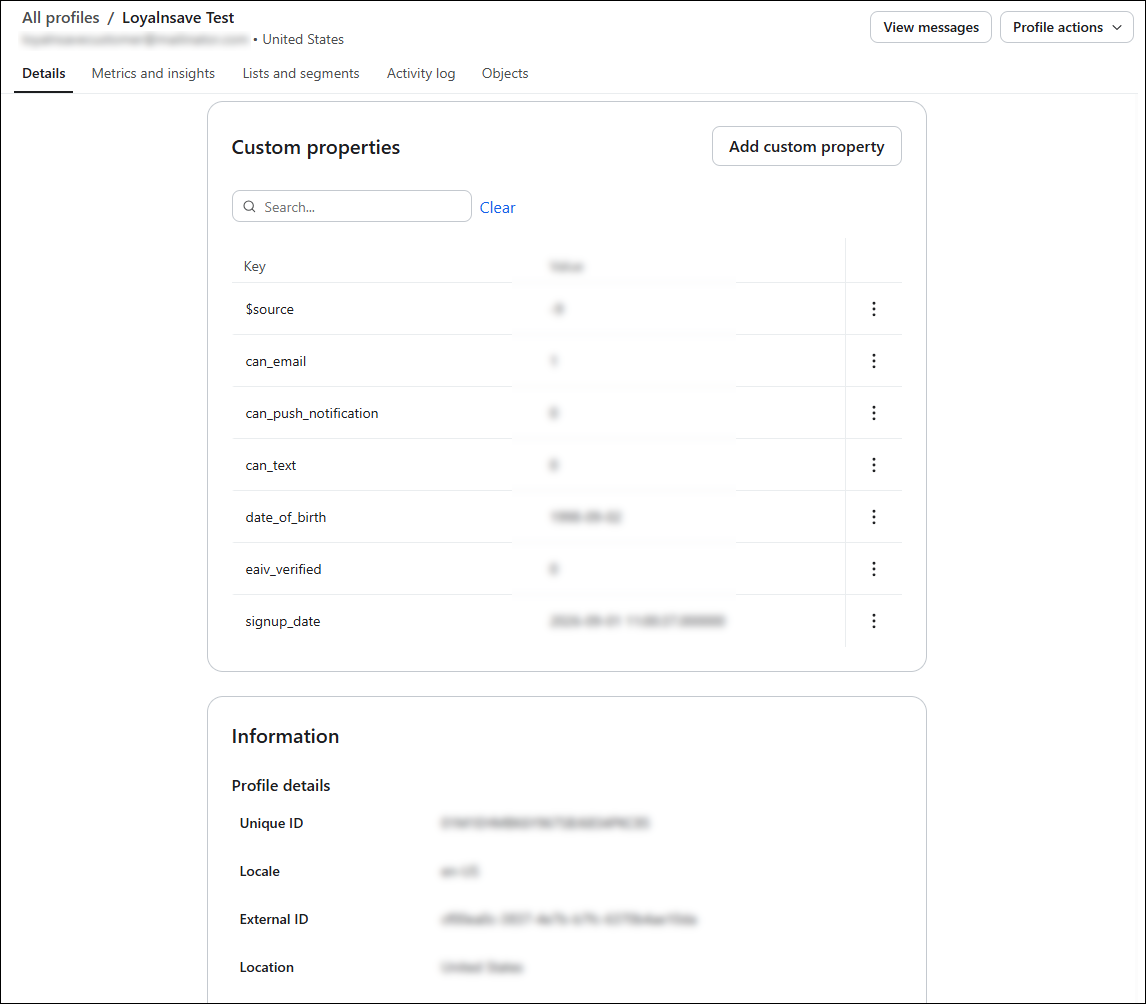1146x1004 pixels.
Task: Open options menu for date_of_birth row
Action: pyautogui.click(x=873, y=517)
